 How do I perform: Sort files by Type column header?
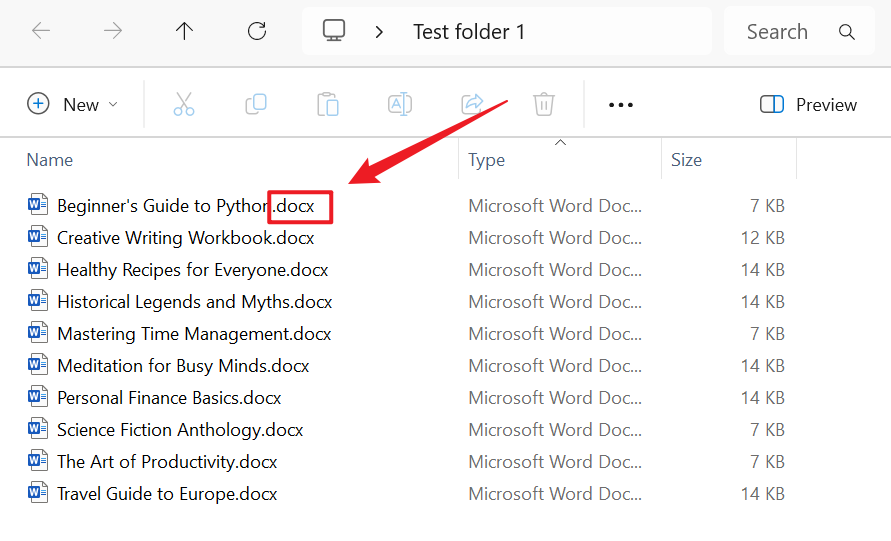click(x=487, y=160)
